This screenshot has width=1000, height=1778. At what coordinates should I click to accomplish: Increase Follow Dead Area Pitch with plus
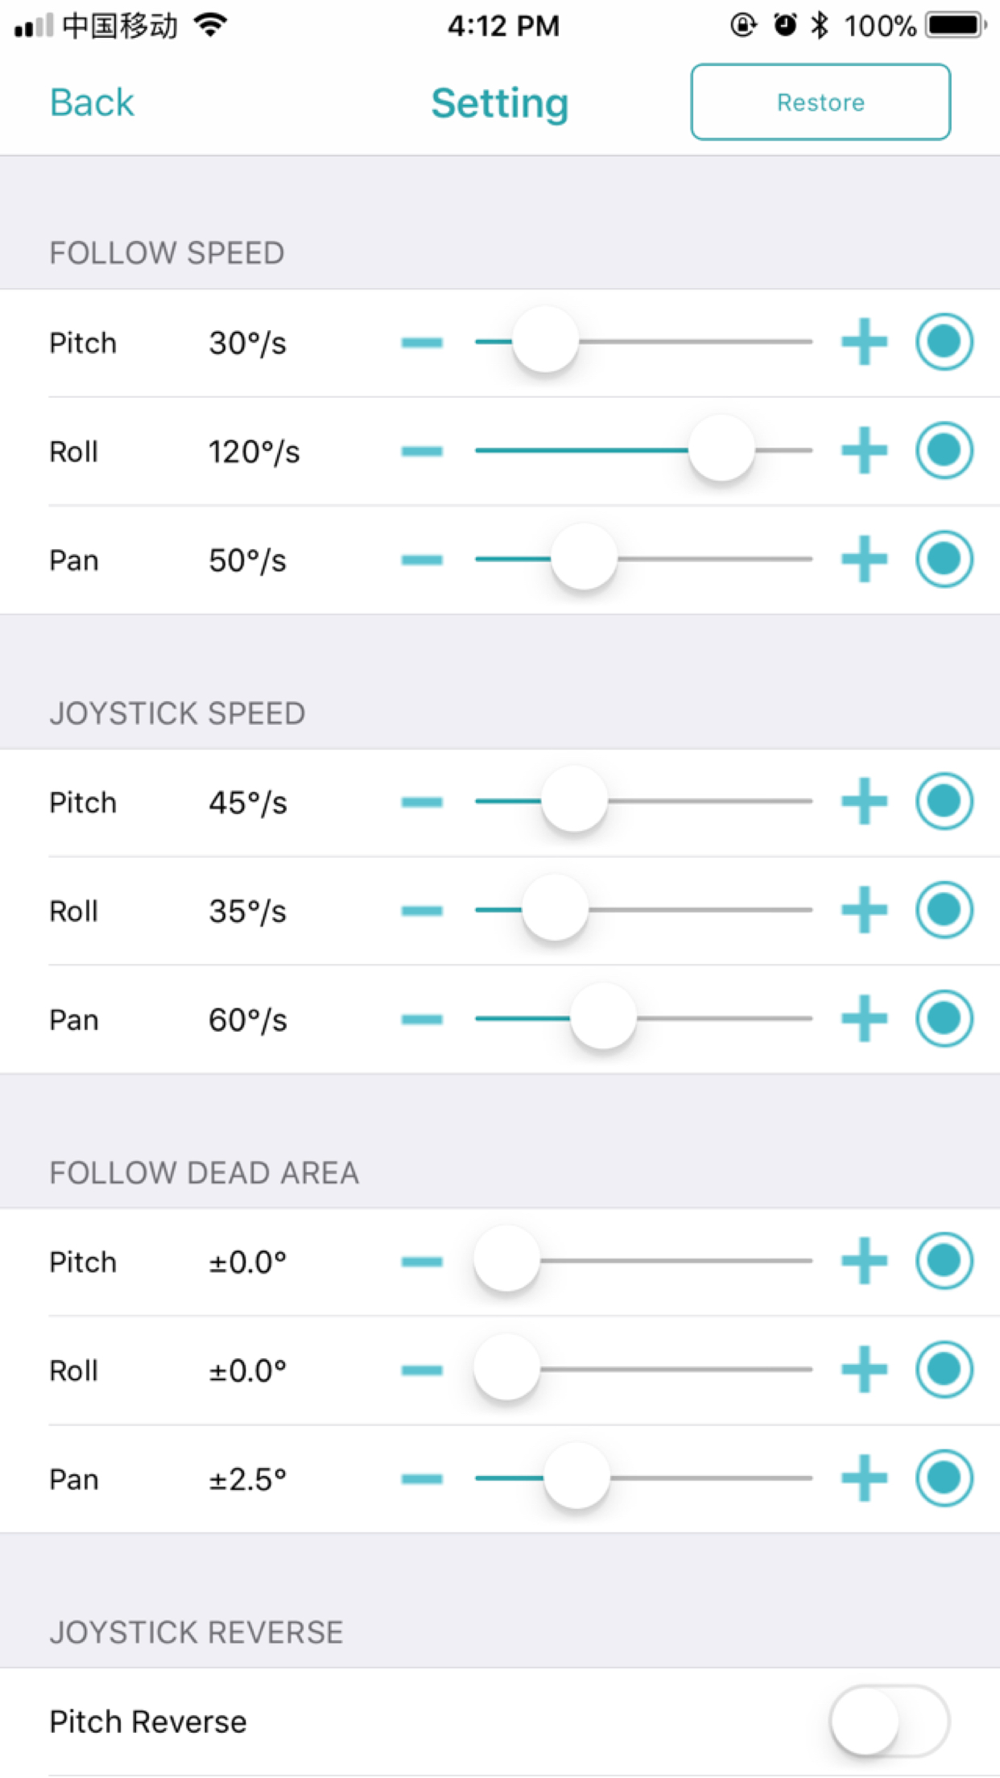(x=864, y=1260)
